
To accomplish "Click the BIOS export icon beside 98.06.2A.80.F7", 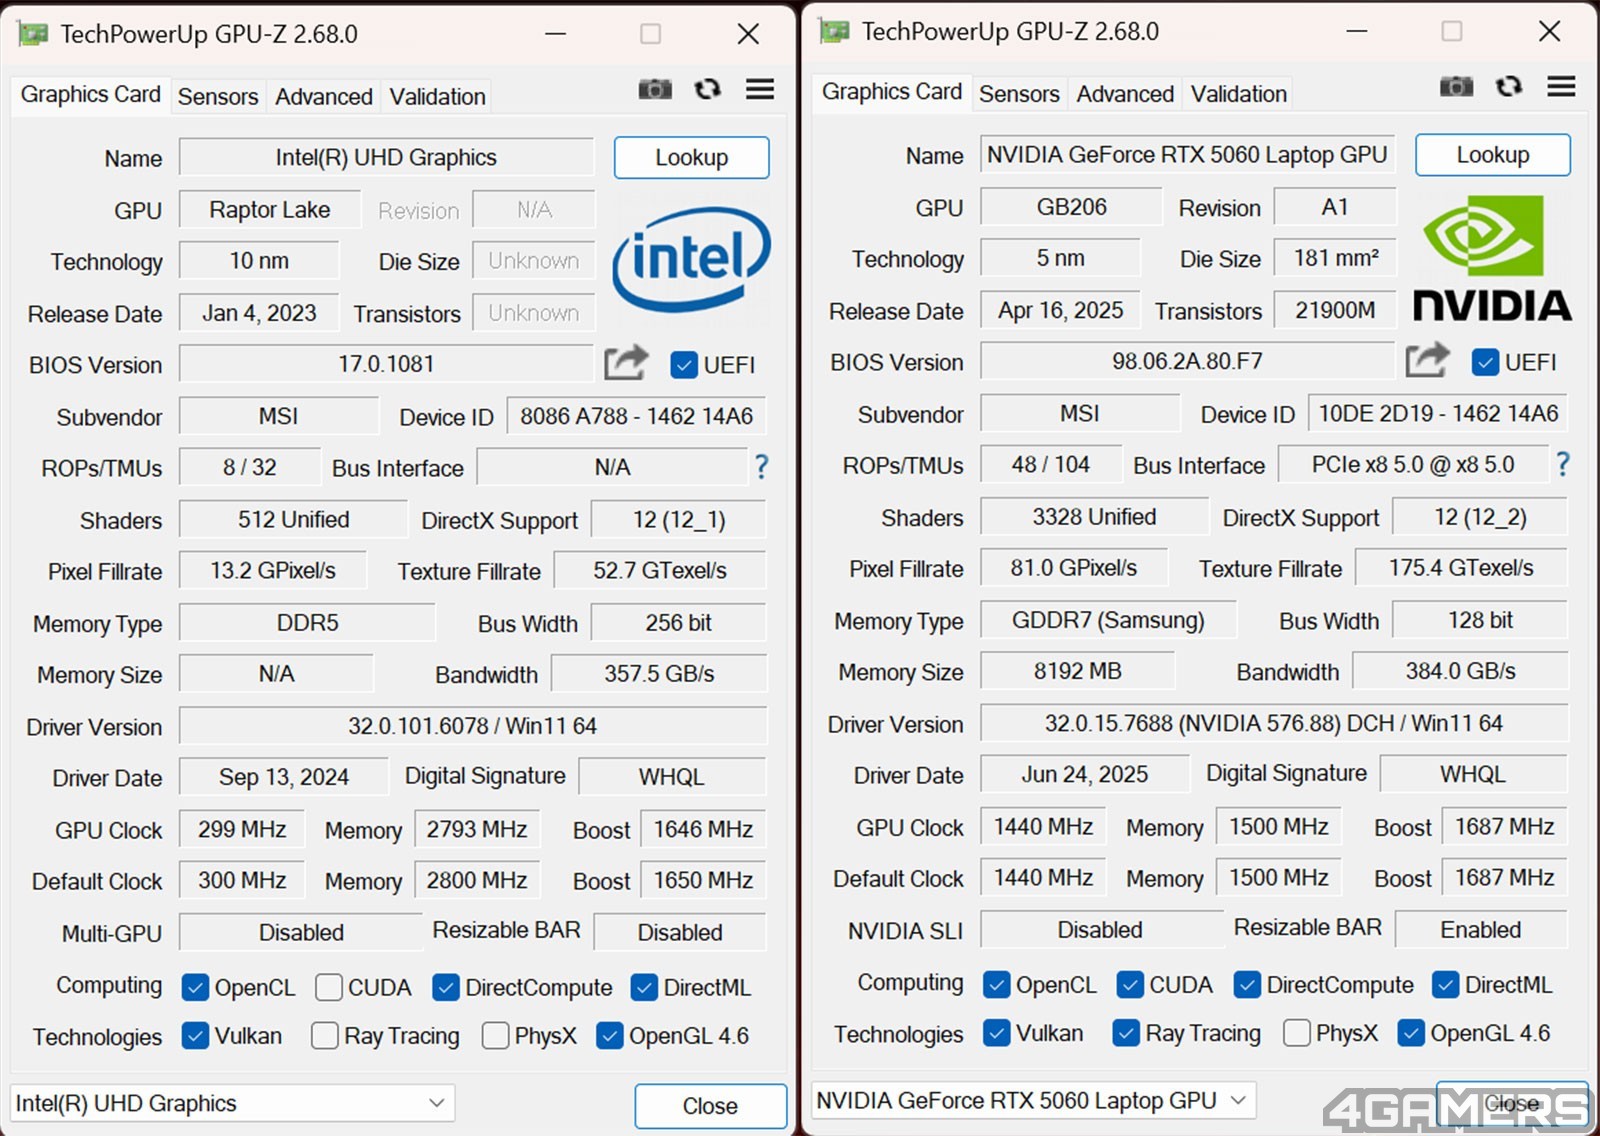I will (1427, 360).
